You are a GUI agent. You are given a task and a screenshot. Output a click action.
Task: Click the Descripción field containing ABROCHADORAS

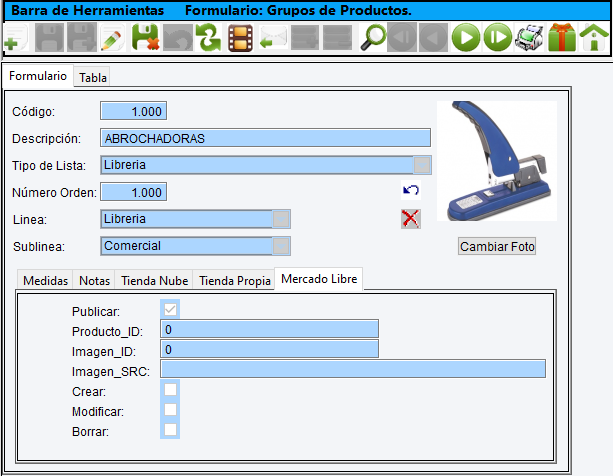pyautogui.click(x=265, y=138)
